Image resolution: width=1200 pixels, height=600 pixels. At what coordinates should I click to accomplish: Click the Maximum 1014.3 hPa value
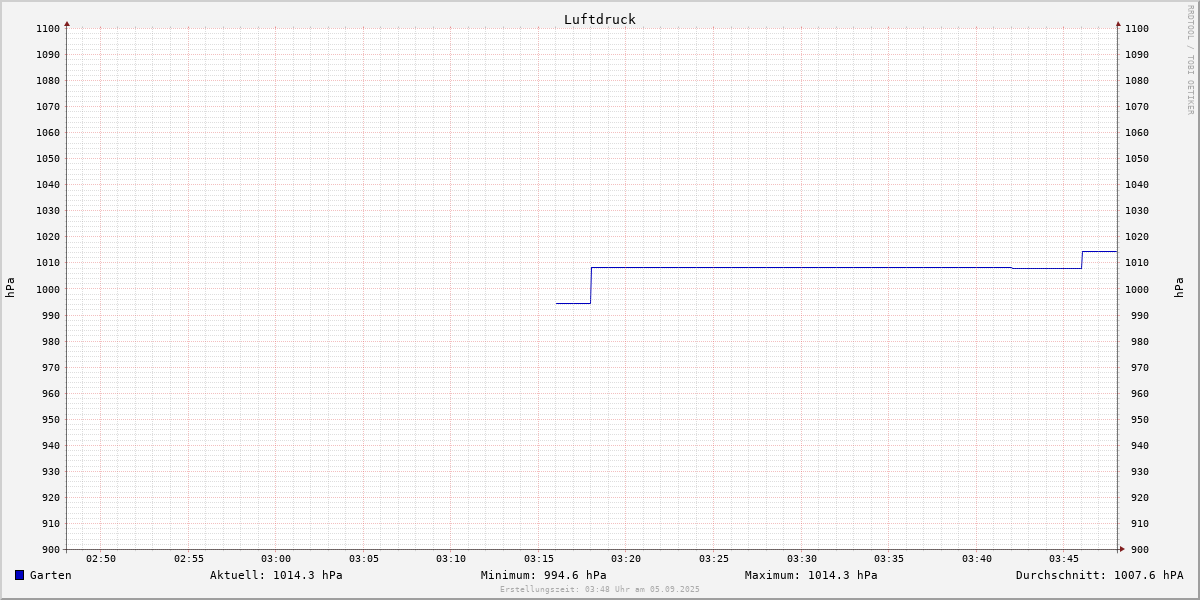(811, 575)
